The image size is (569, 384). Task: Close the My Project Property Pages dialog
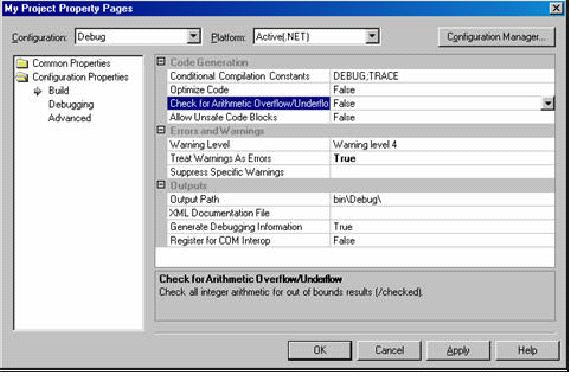point(556,8)
